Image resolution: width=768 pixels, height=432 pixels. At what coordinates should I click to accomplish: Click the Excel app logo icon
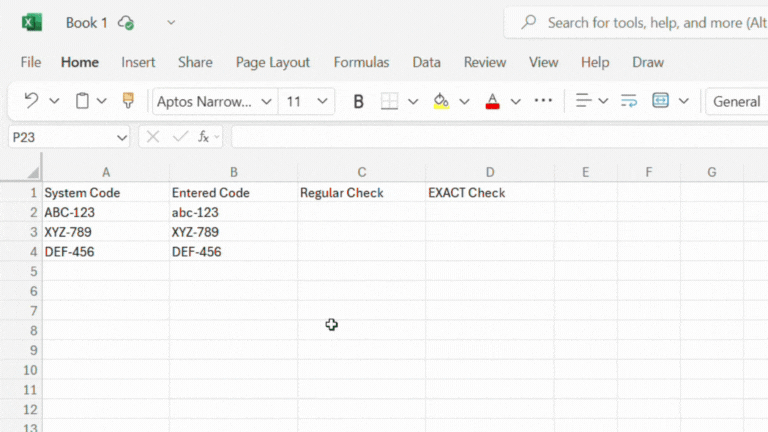point(32,23)
